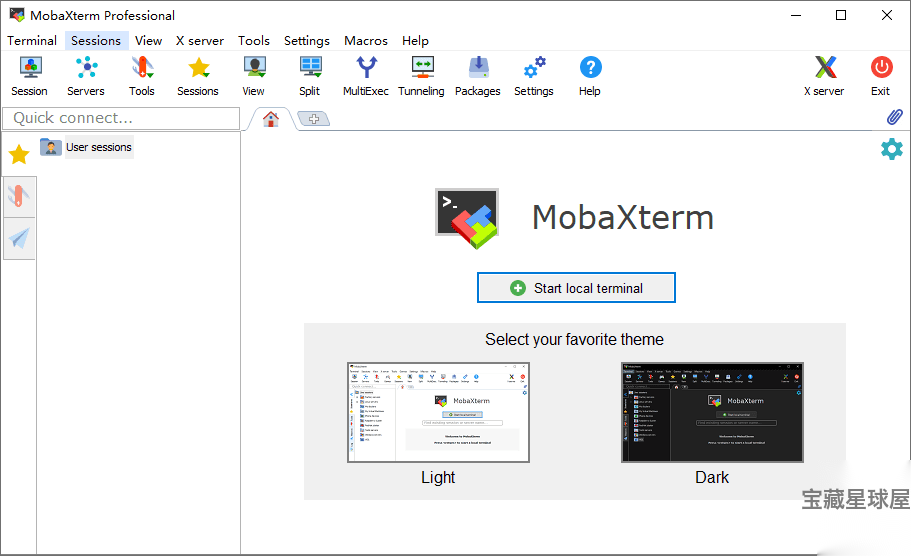Open a new tab with the plus tab
The height and width of the screenshot is (556, 911).
(314, 119)
